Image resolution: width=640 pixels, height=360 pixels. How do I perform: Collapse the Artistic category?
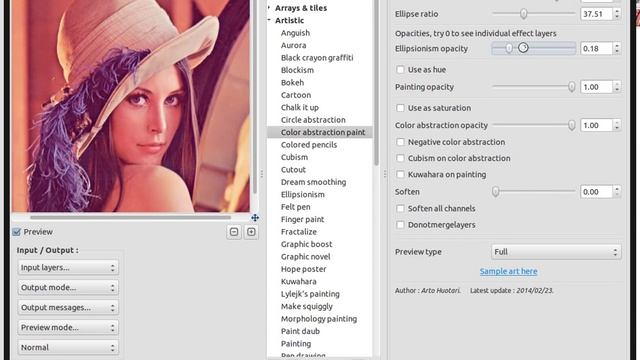pos(269,20)
